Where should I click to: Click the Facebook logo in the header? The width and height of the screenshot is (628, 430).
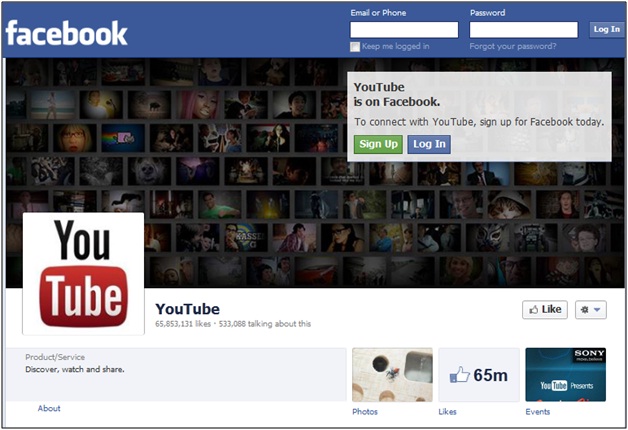(x=66, y=33)
